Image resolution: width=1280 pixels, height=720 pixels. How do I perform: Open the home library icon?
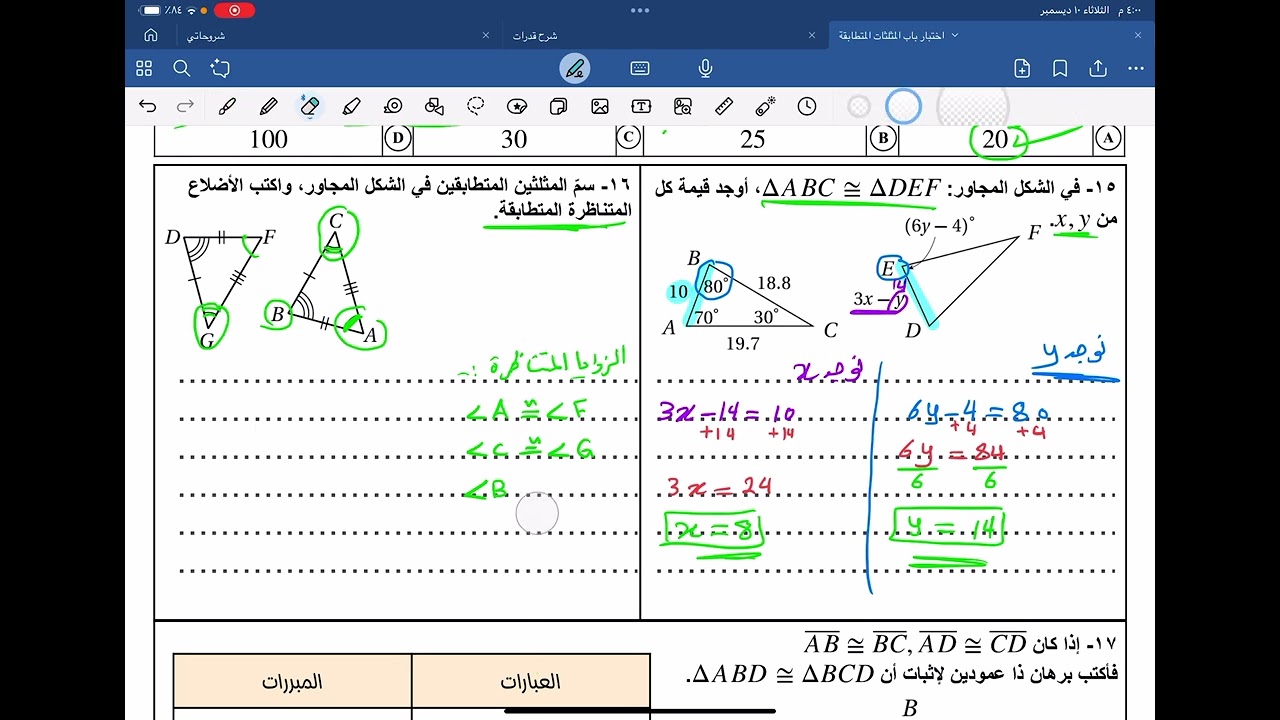coord(151,35)
